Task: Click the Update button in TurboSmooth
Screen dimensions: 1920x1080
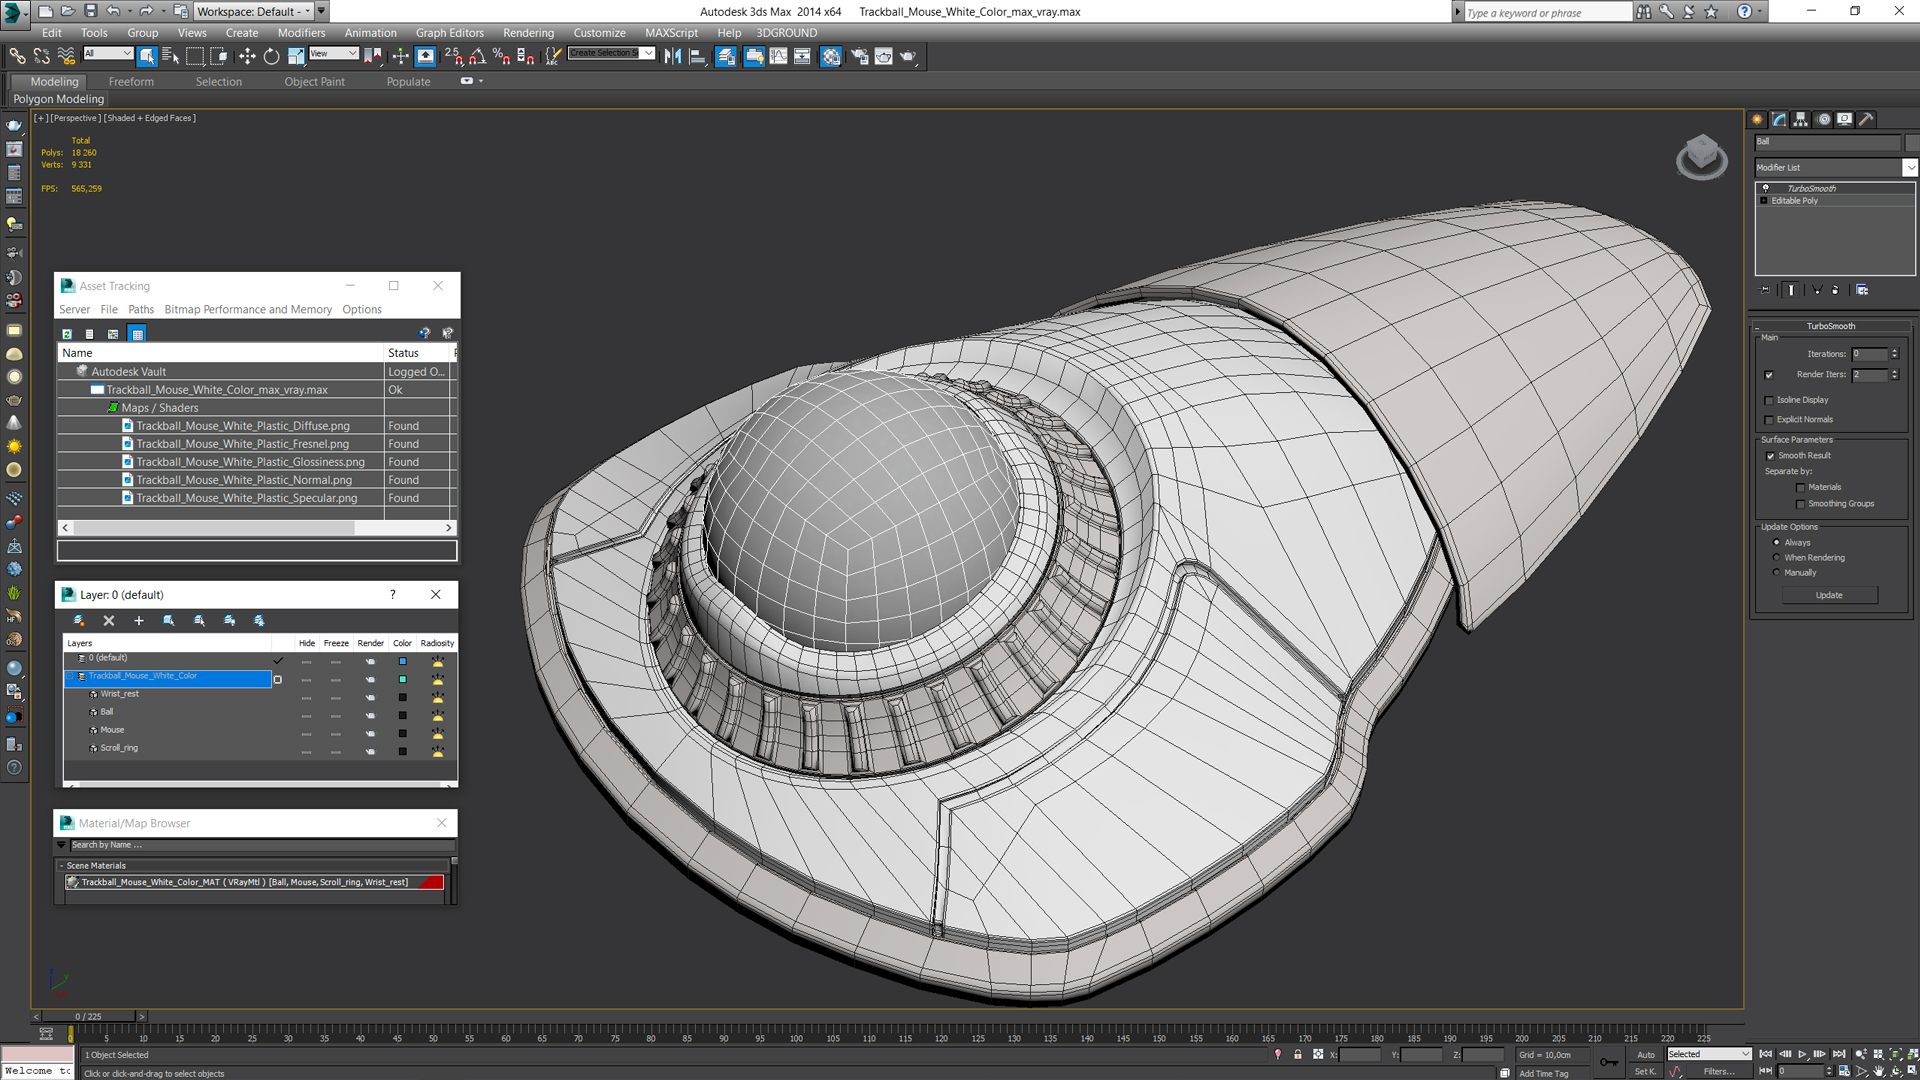Action: coord(1832,595)
